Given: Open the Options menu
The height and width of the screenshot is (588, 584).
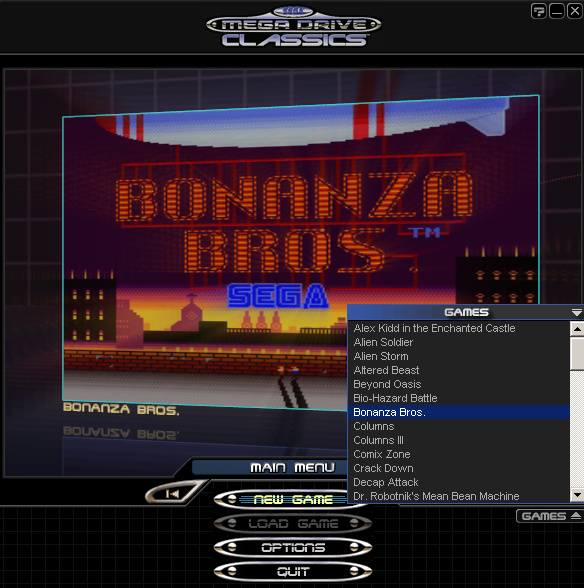Looking at the screenshot, I should [x=293, y=548].
